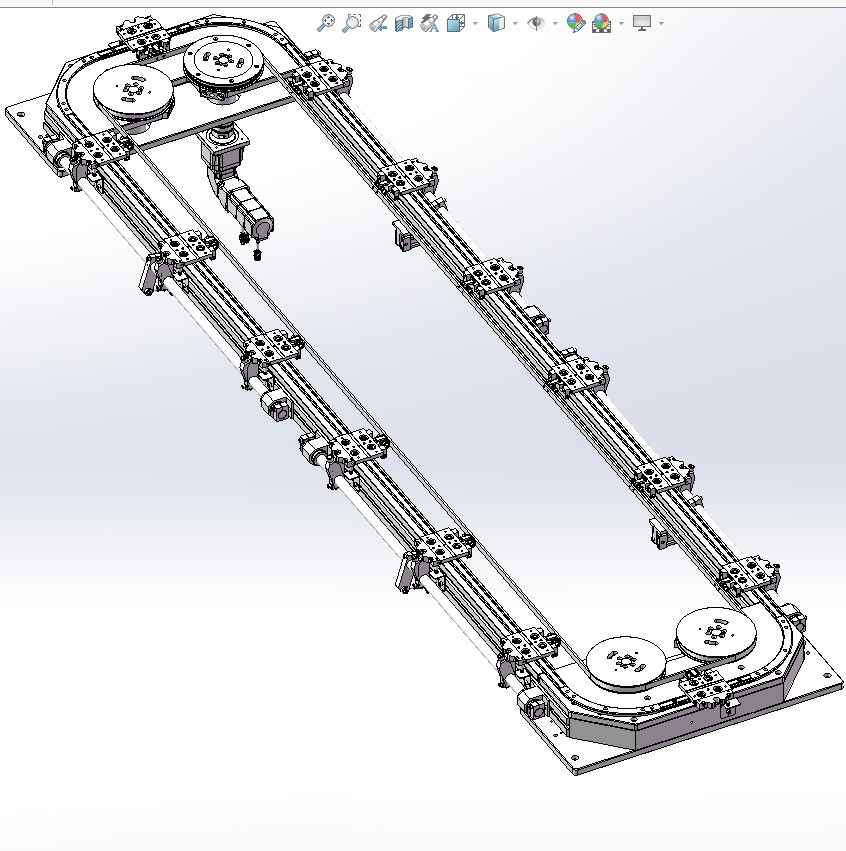Expand the View Settings dropdown
Image resolution: width=846 pixels, height=851 pixels.
(x=659, y=22)
